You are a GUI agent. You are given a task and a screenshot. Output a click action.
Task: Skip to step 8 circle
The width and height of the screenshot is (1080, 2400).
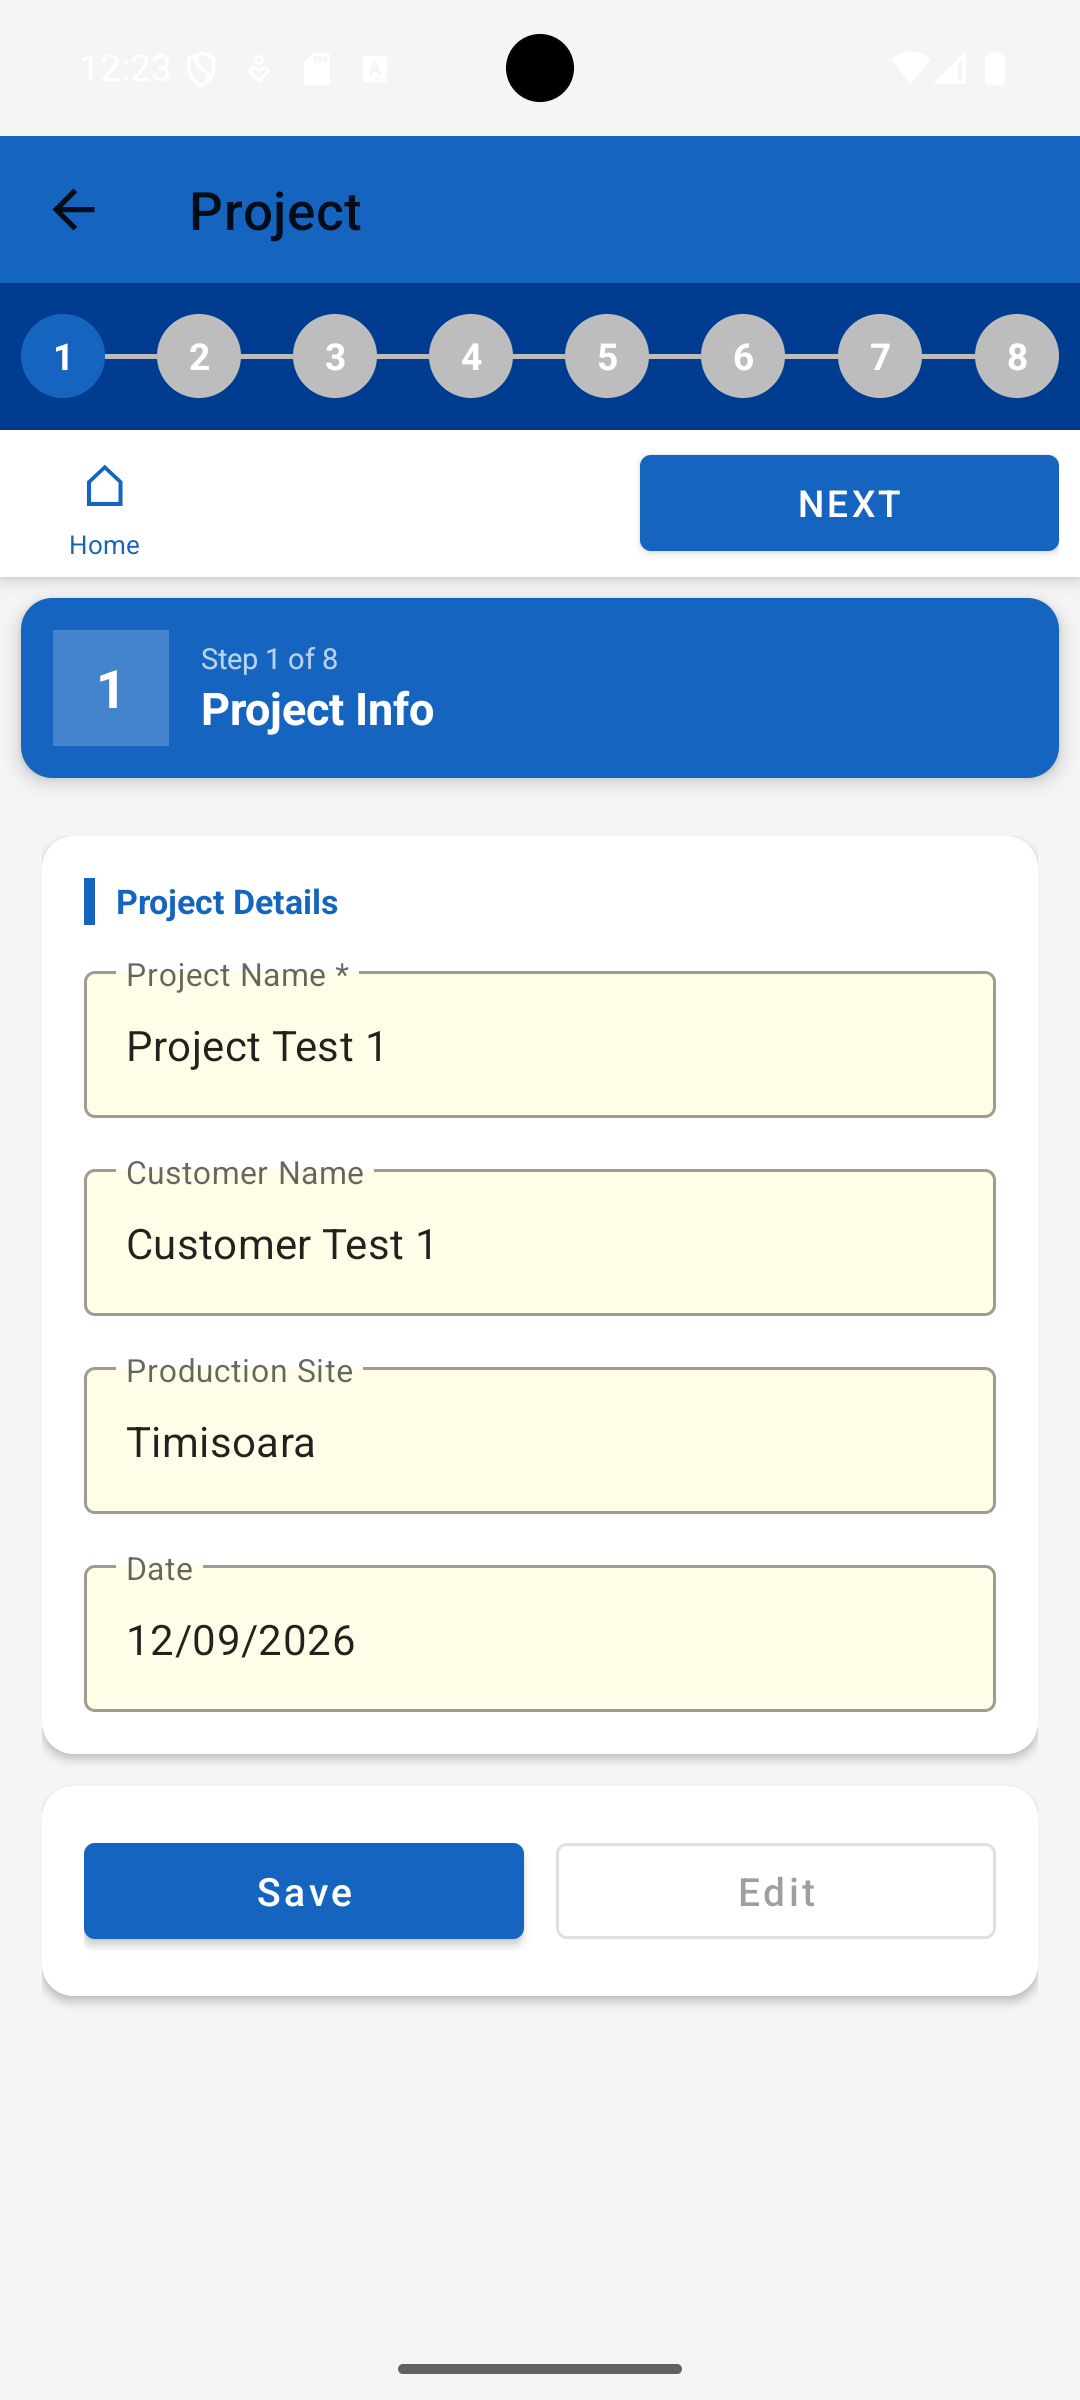point(1017,356)
